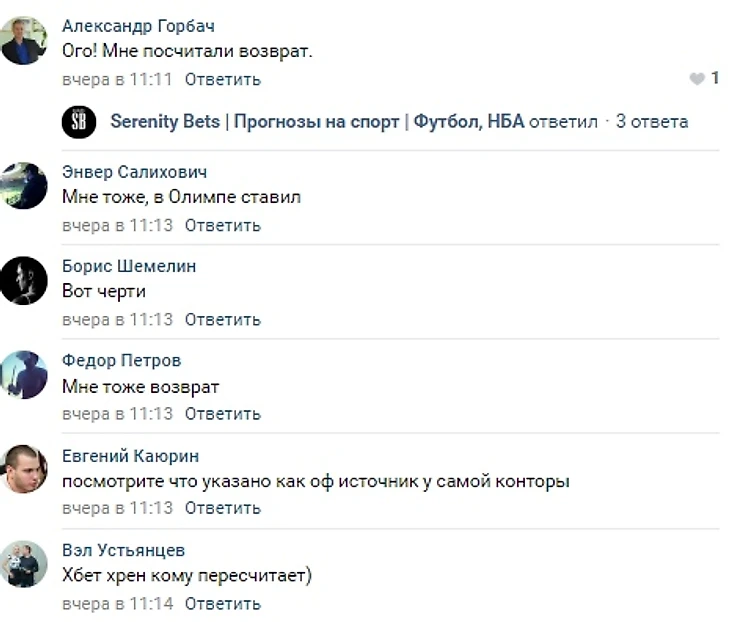Screen dimensions: 730x622
Task: Reply to Александр Горбач's comment
Action: click(x=223, y=80)
